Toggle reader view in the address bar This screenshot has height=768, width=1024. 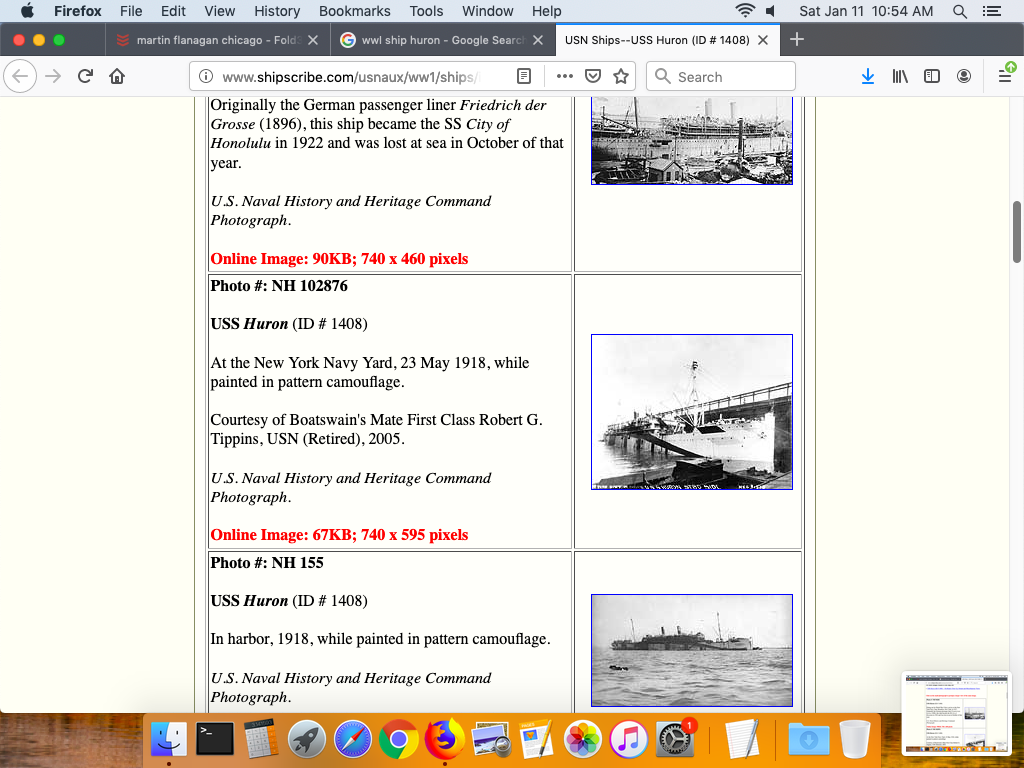524,77
